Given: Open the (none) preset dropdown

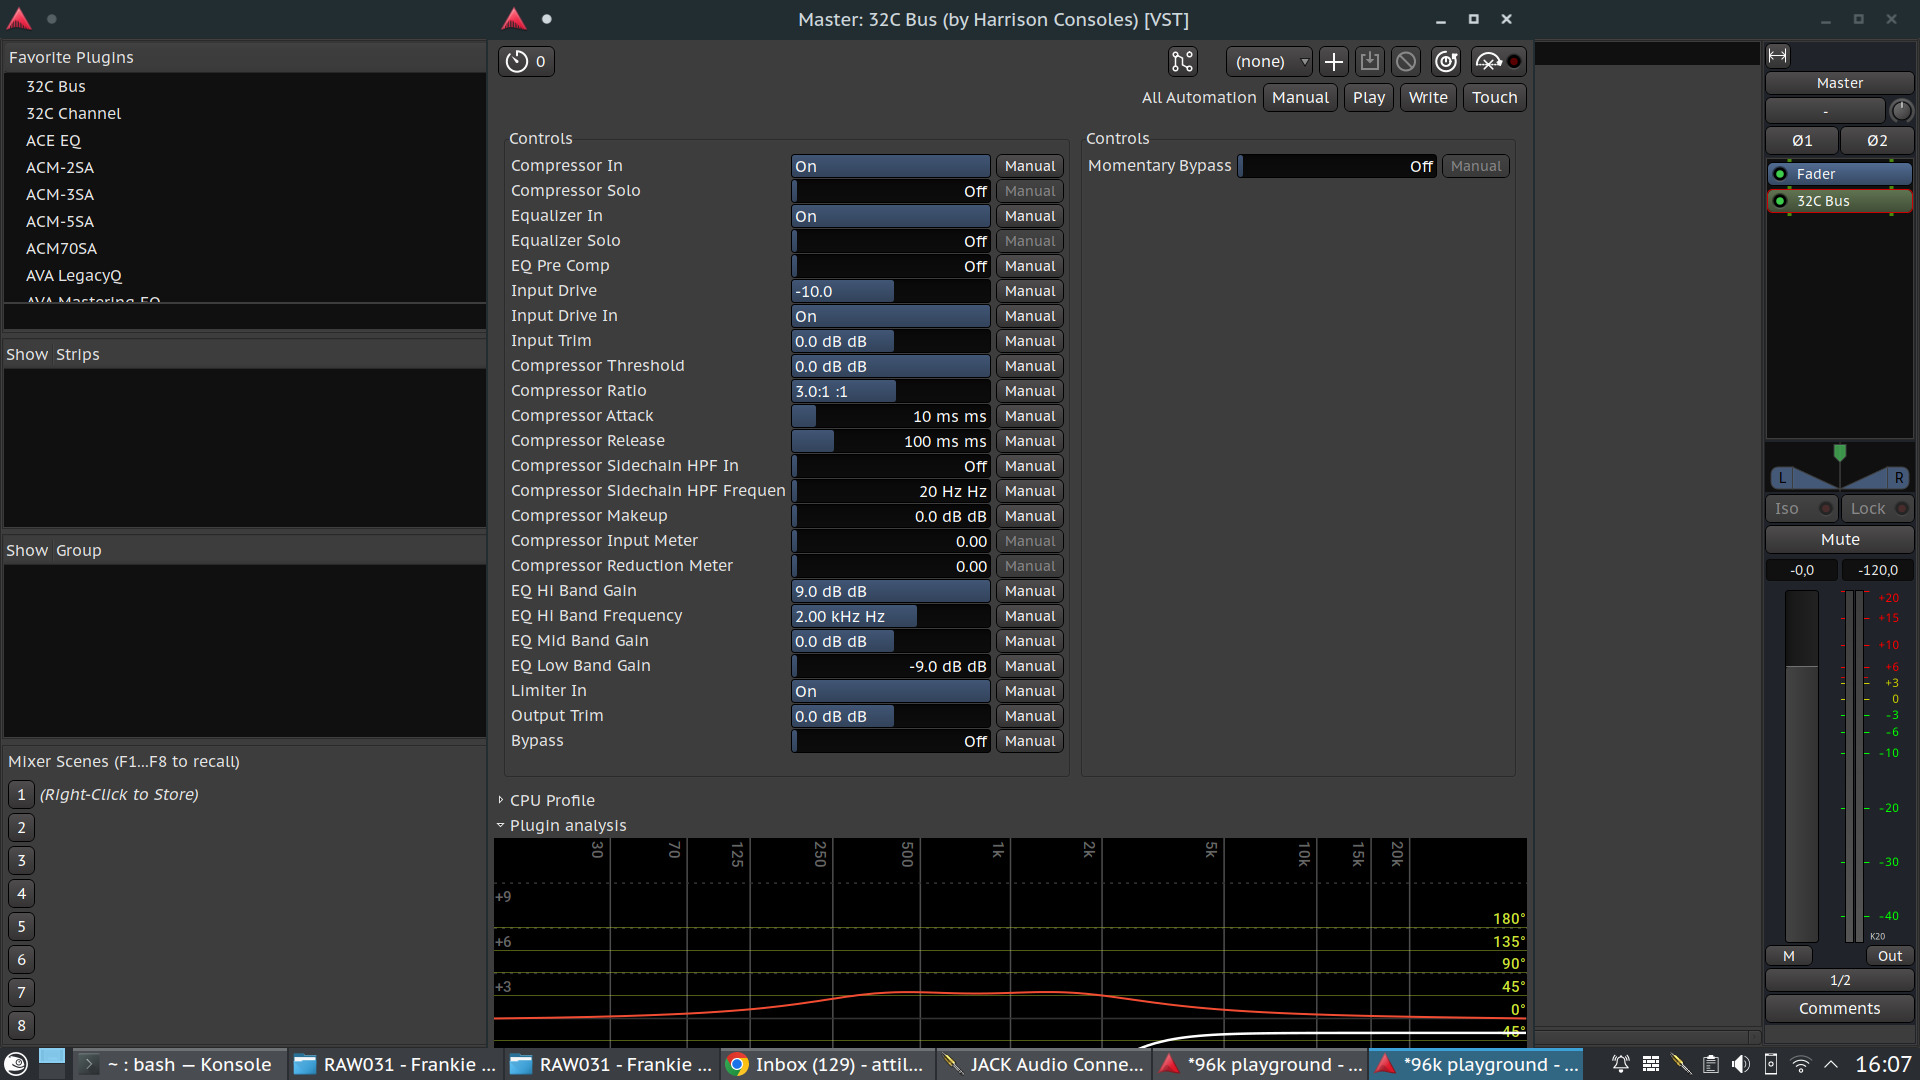Looking at the screenshot, I should click(1269, 62).
